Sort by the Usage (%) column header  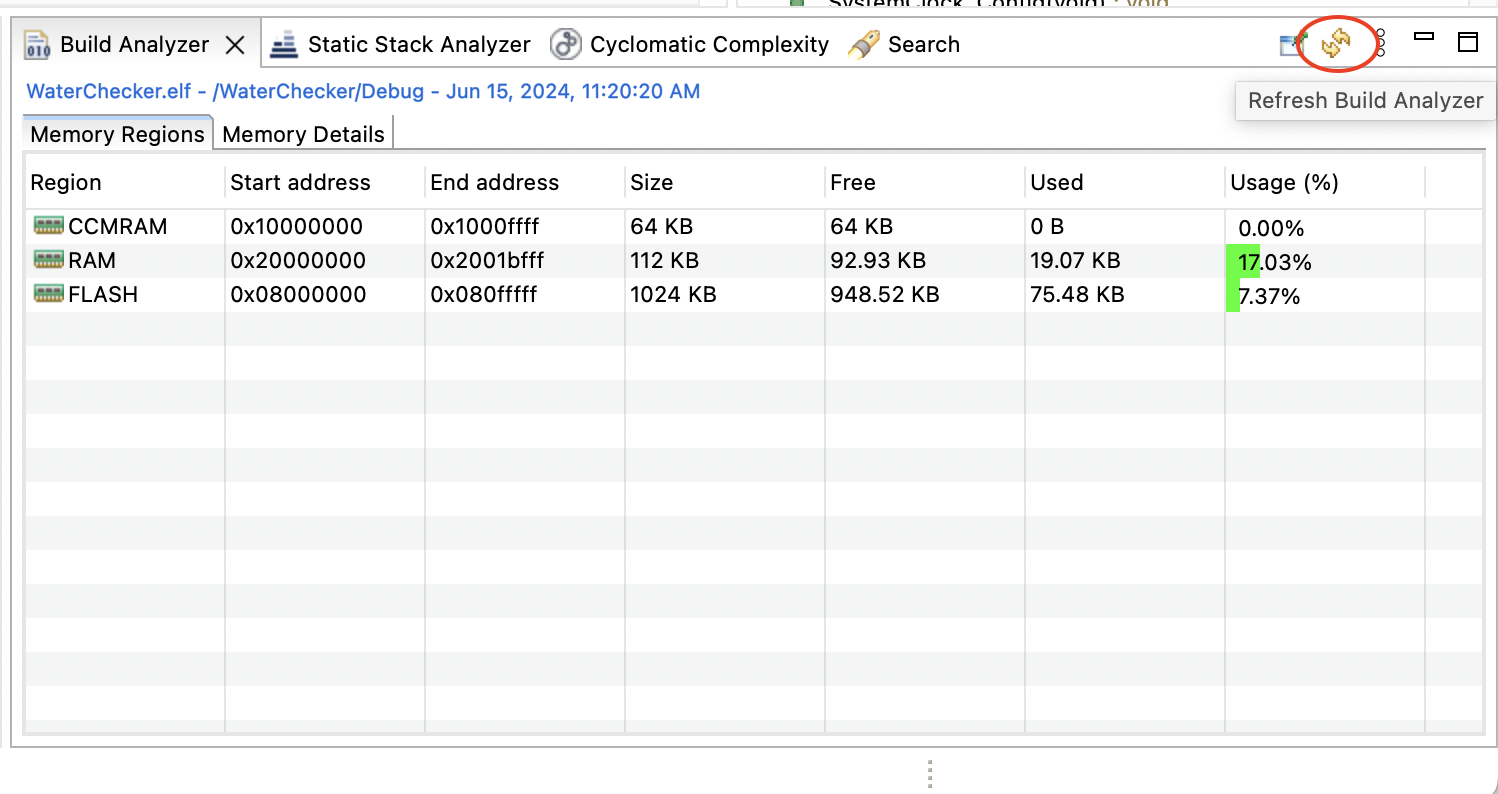pos(1284,183)
